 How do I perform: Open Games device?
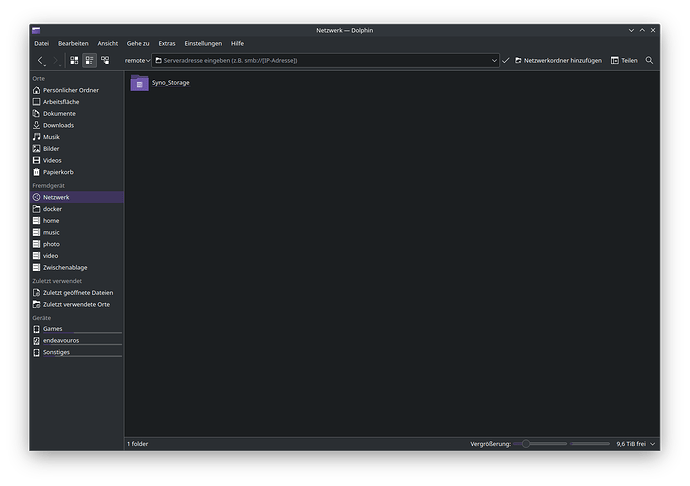click(77, 329)
